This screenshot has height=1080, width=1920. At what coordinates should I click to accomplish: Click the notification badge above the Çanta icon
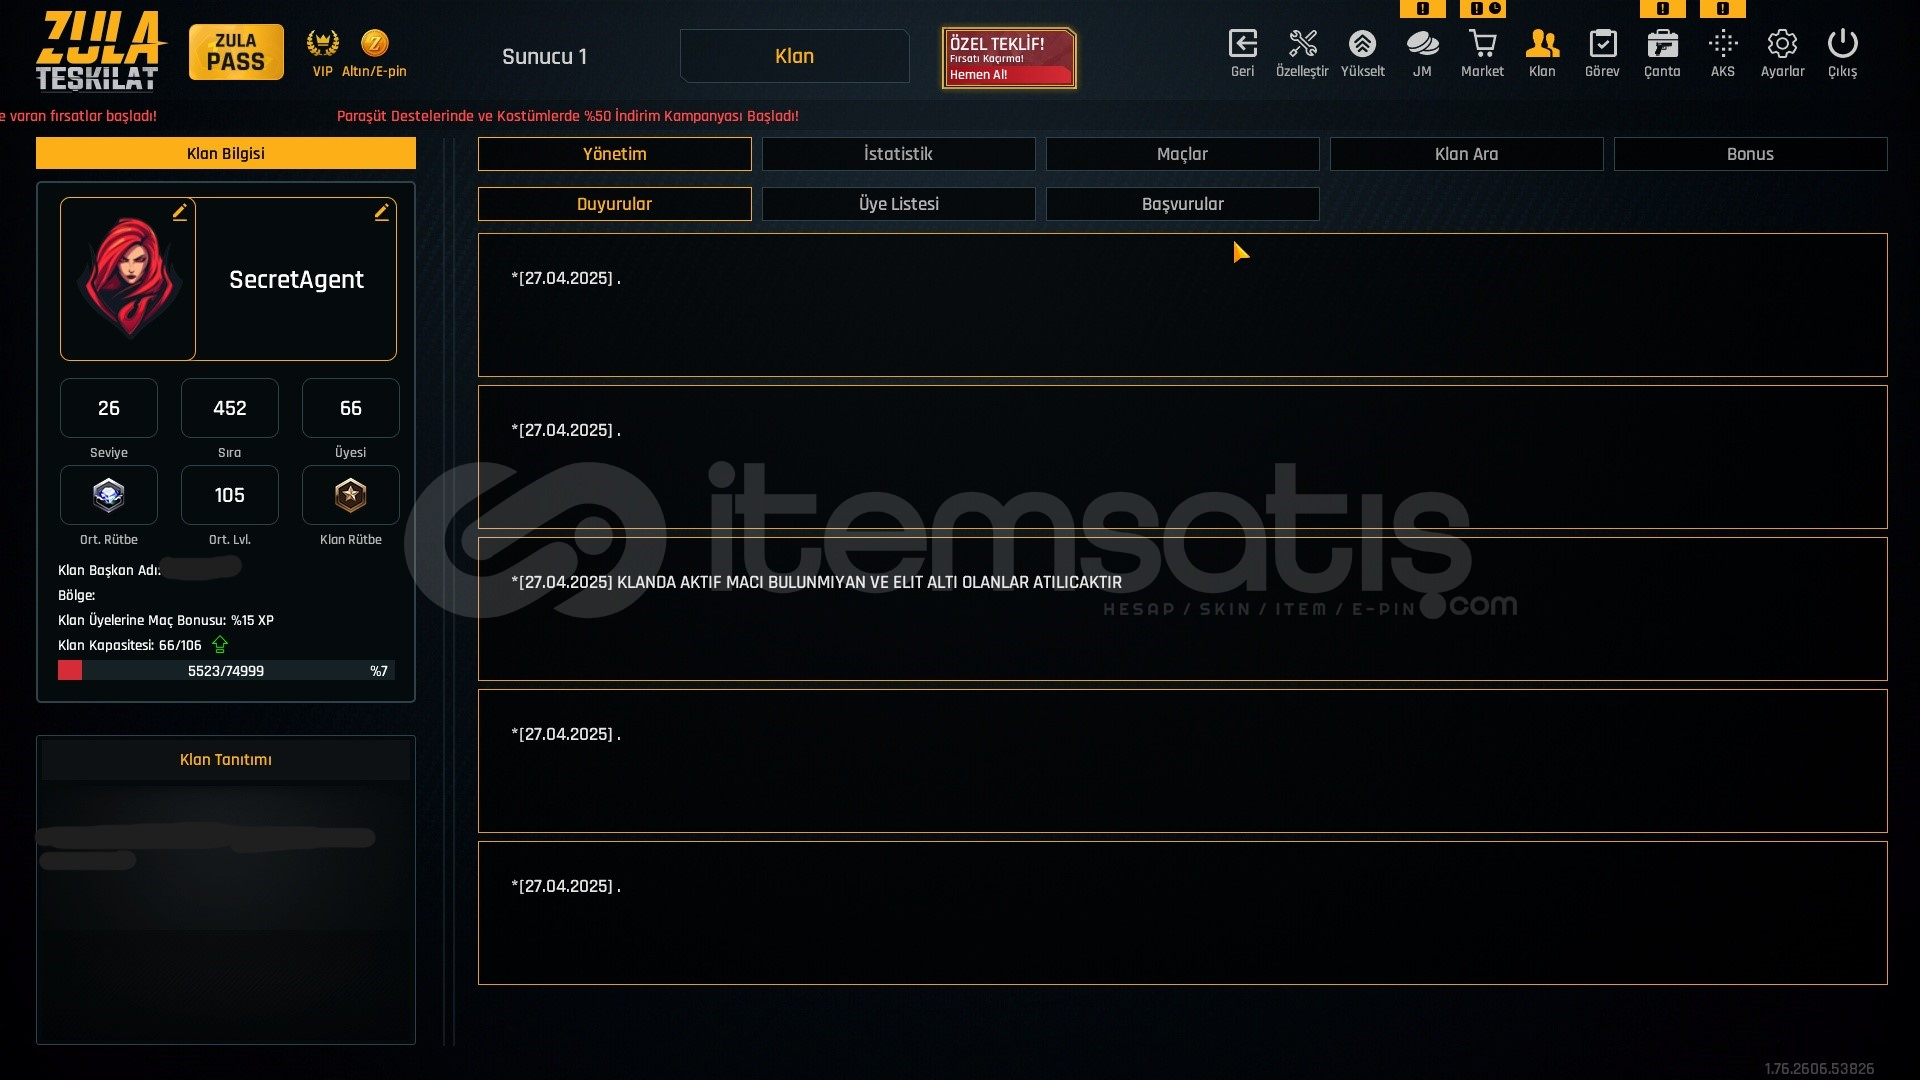pos(1662,8)
